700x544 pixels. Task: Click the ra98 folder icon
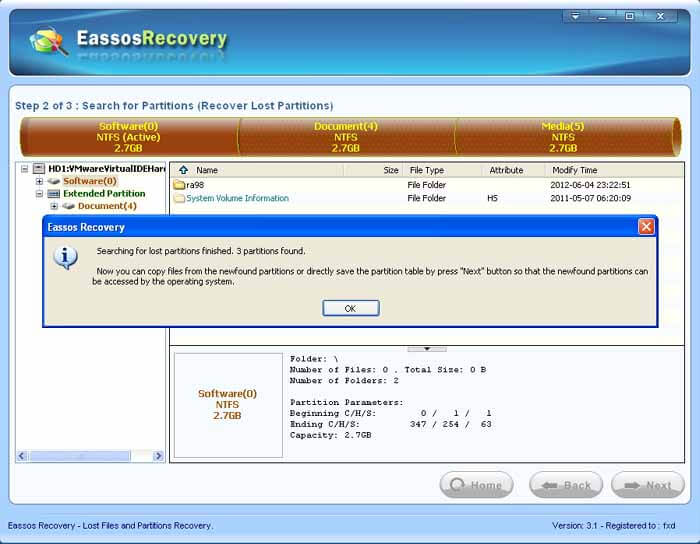point(179,185)
